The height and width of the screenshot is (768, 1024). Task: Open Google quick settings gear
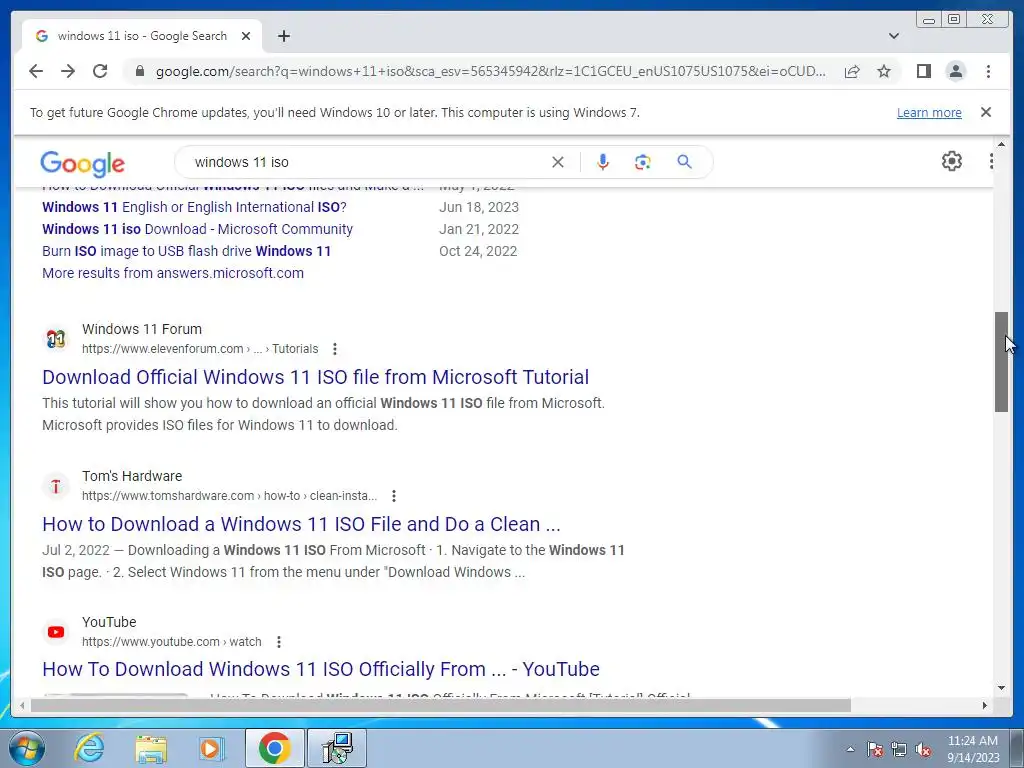click(x=952, y=161)
